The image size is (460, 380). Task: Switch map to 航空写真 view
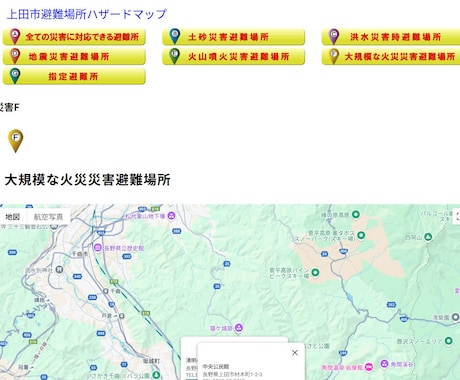(x=48, y=217)
